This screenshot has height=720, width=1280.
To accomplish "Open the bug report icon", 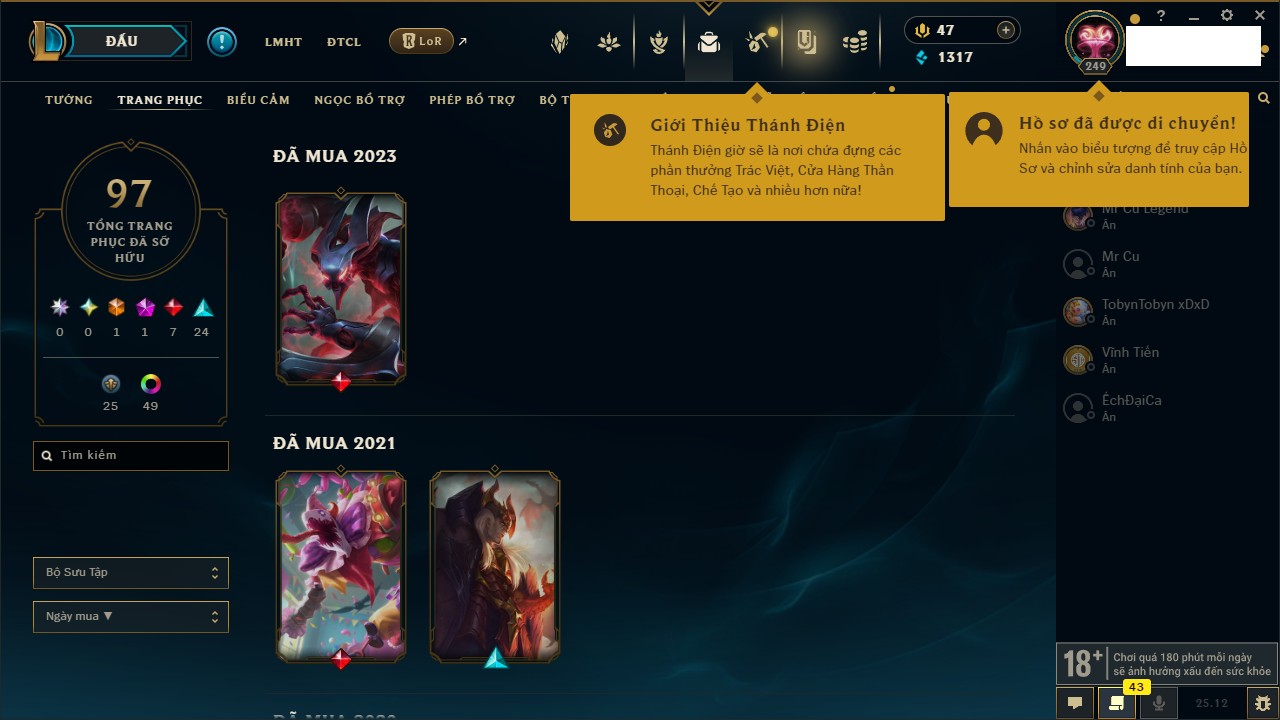I will tap(1263, 703).
